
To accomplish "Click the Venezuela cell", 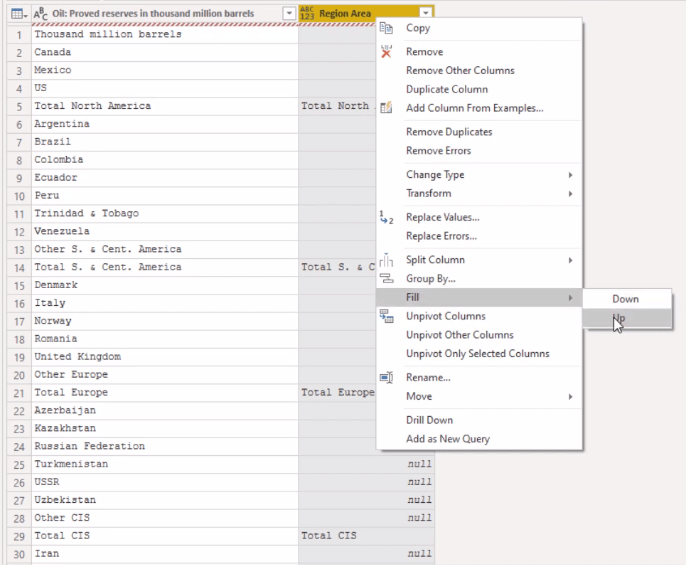I will (165, 231).
